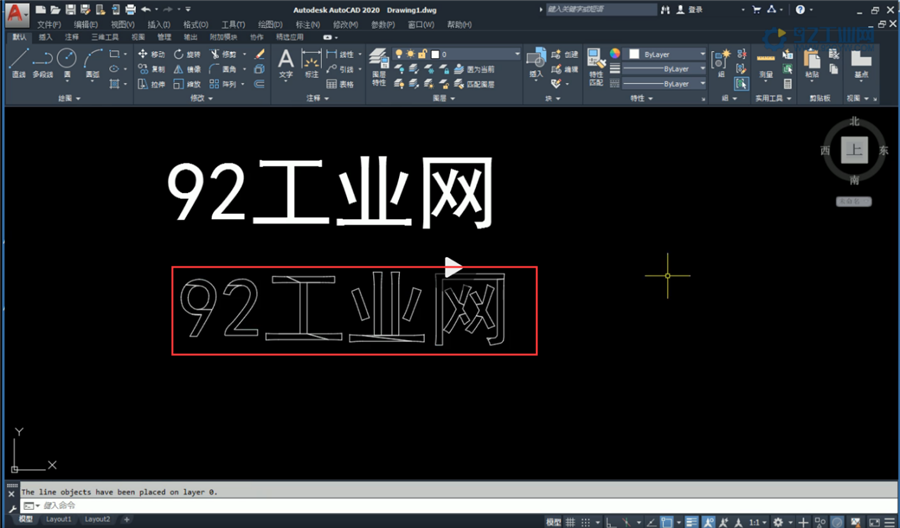Click the Plot/Print icon in quick access toolbar
Image resolution: width=900 pixels, height=528 pixels.
click(130, 9)
